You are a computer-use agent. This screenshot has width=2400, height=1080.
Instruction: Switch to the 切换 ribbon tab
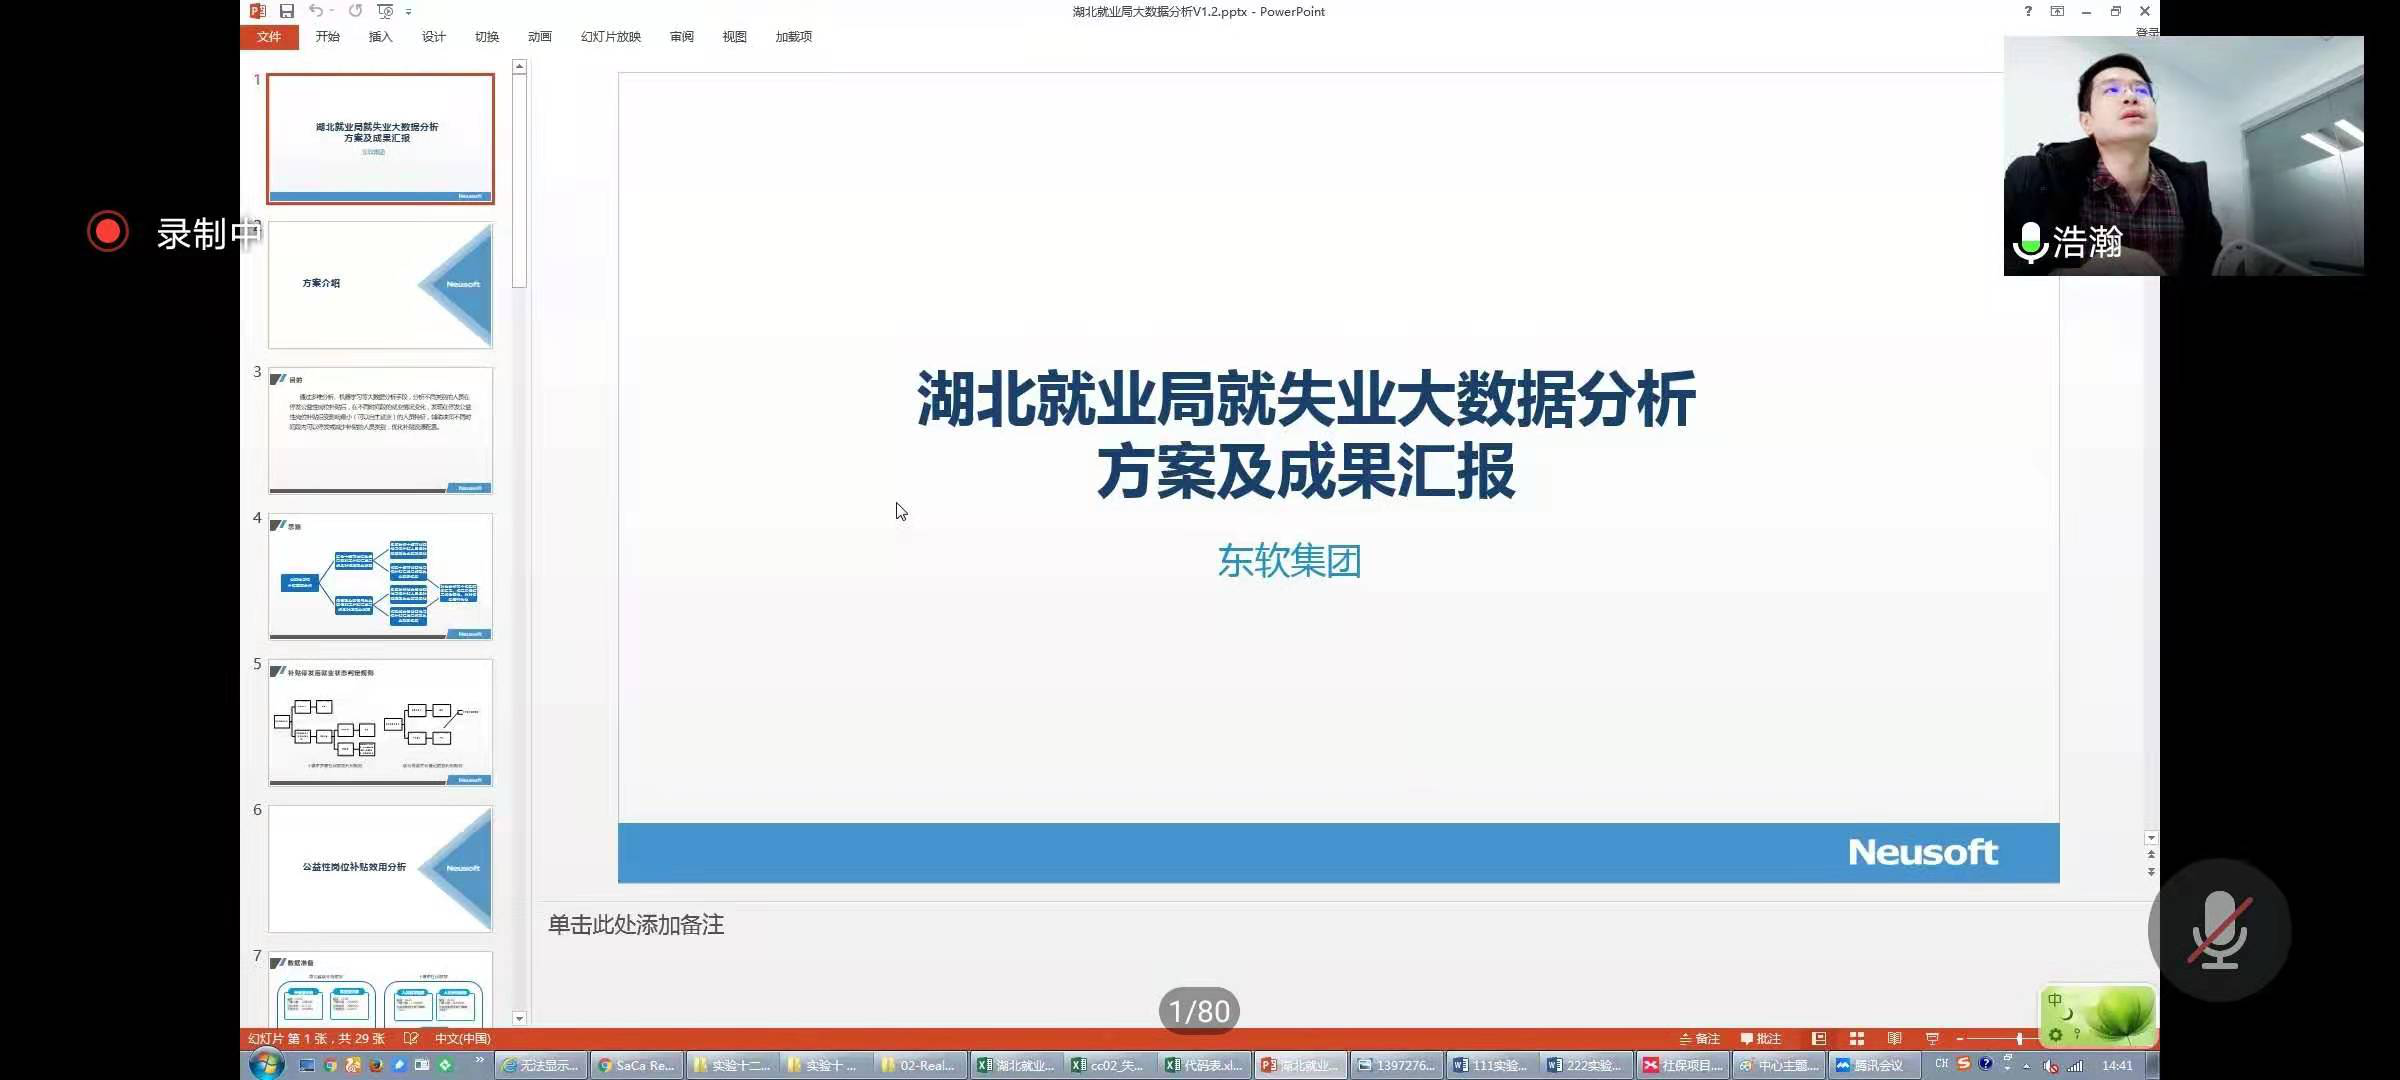coord(486,37)
